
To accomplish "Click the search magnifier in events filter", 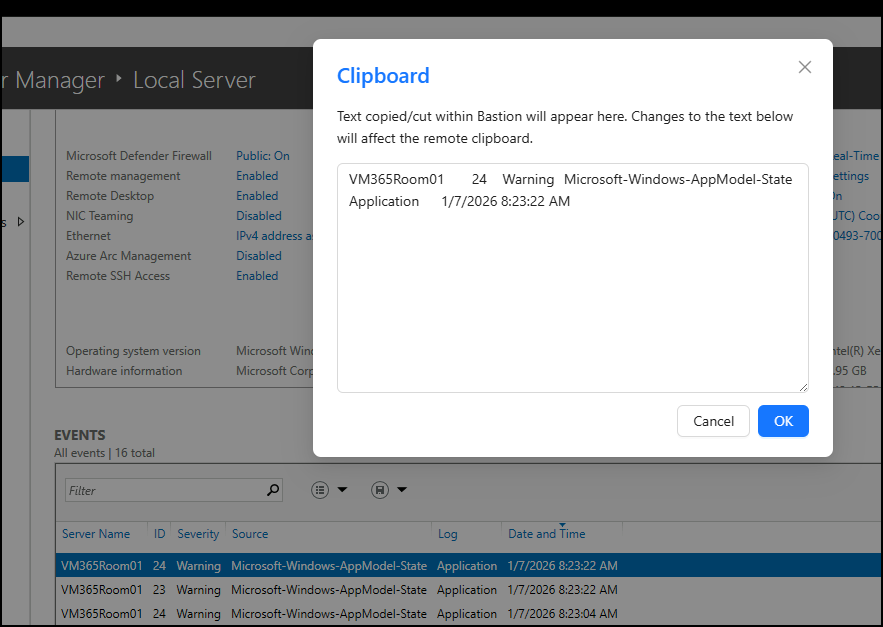I will [273, 490].
